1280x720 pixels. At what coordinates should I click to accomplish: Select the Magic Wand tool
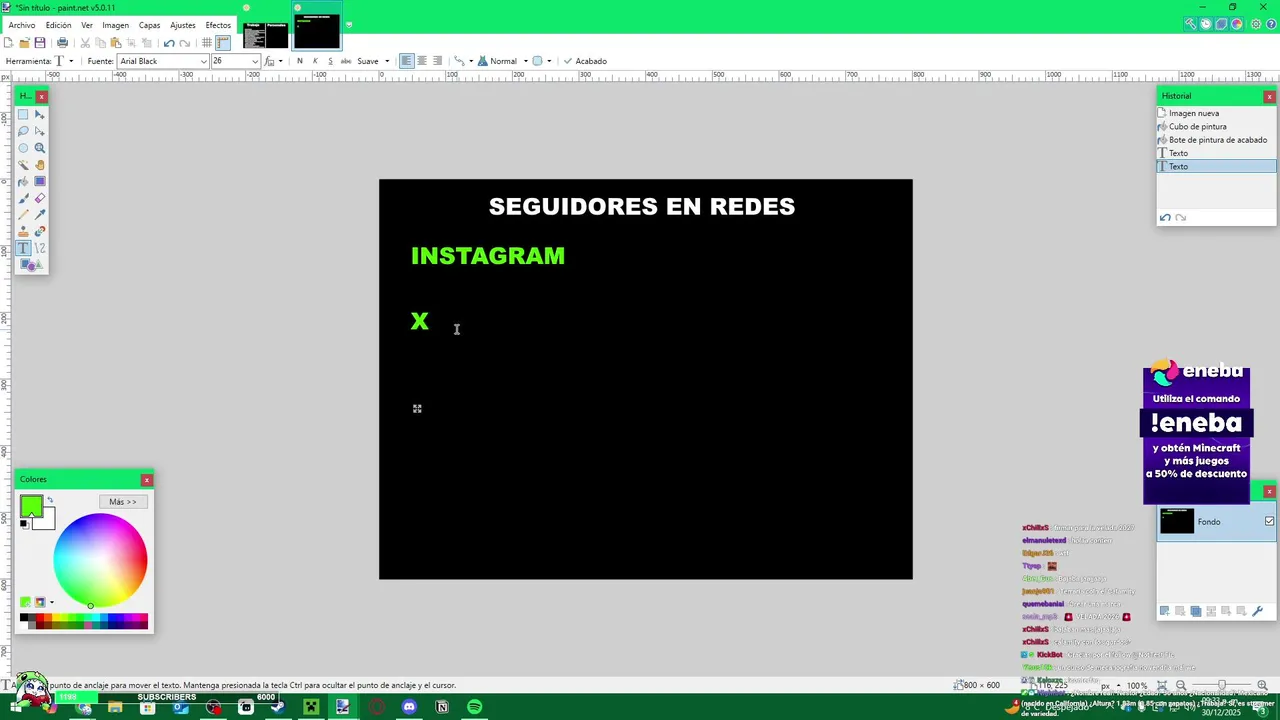coord(23,165)
